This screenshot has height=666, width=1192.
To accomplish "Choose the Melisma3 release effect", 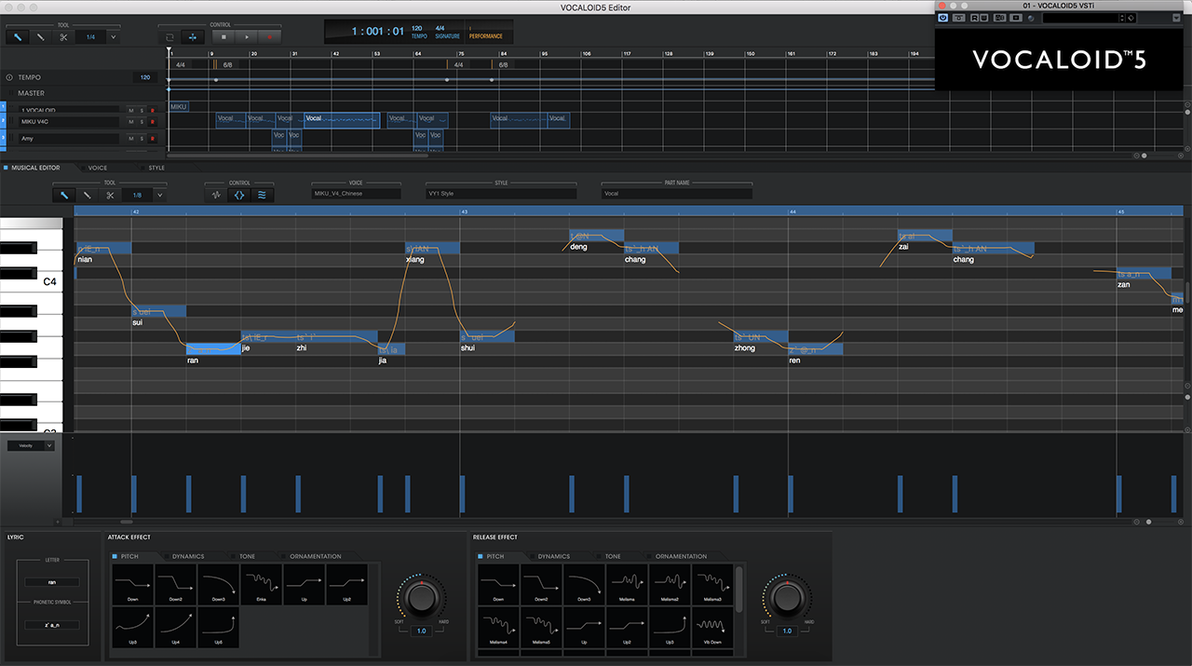I will [712, 585].
